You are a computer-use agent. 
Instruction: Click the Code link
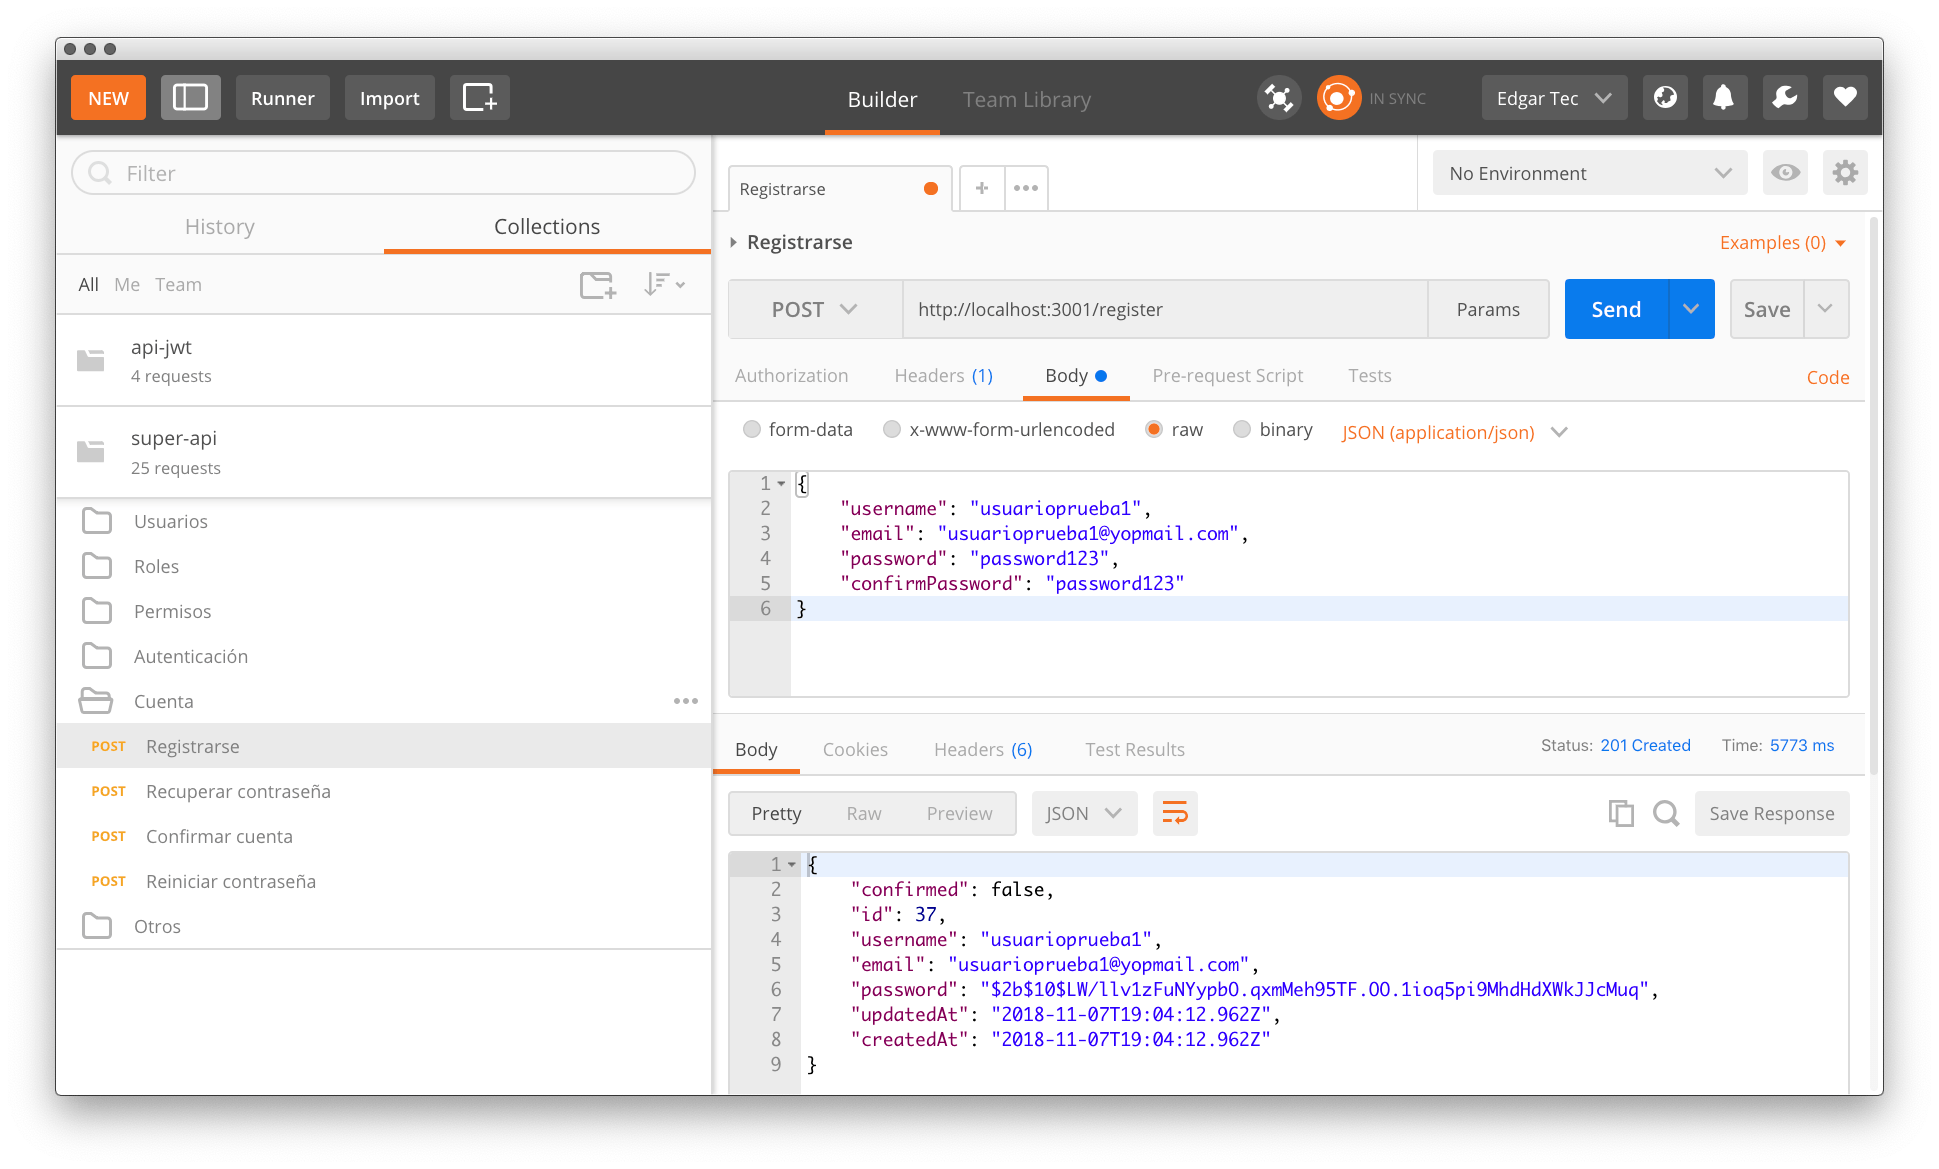(x=1827, y=377)
